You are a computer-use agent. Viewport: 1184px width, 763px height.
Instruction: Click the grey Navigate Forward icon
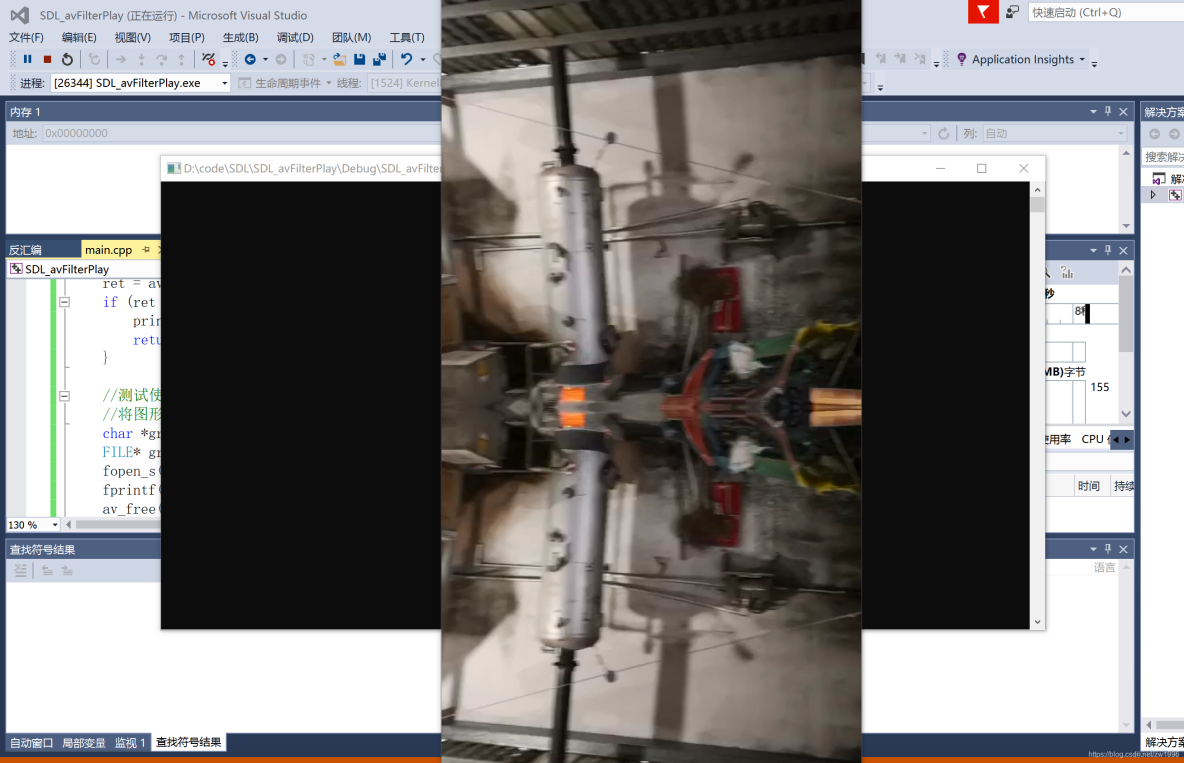click(x=281, y=59)
